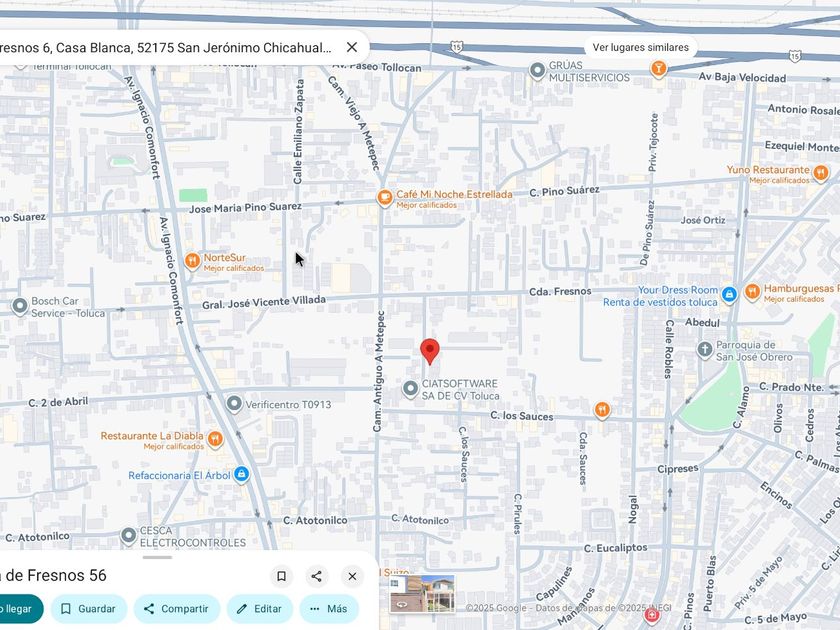Select the Verificentro T0913 marker icon

tap(234, 403)
